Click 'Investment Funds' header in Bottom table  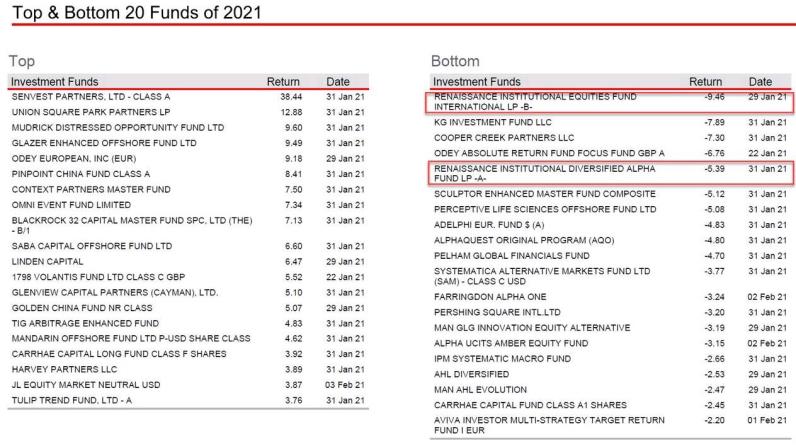(x=477, y=82)
